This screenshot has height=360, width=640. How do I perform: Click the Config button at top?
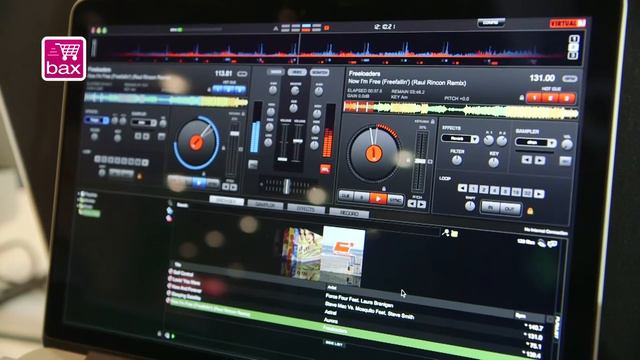pos(491,23)
